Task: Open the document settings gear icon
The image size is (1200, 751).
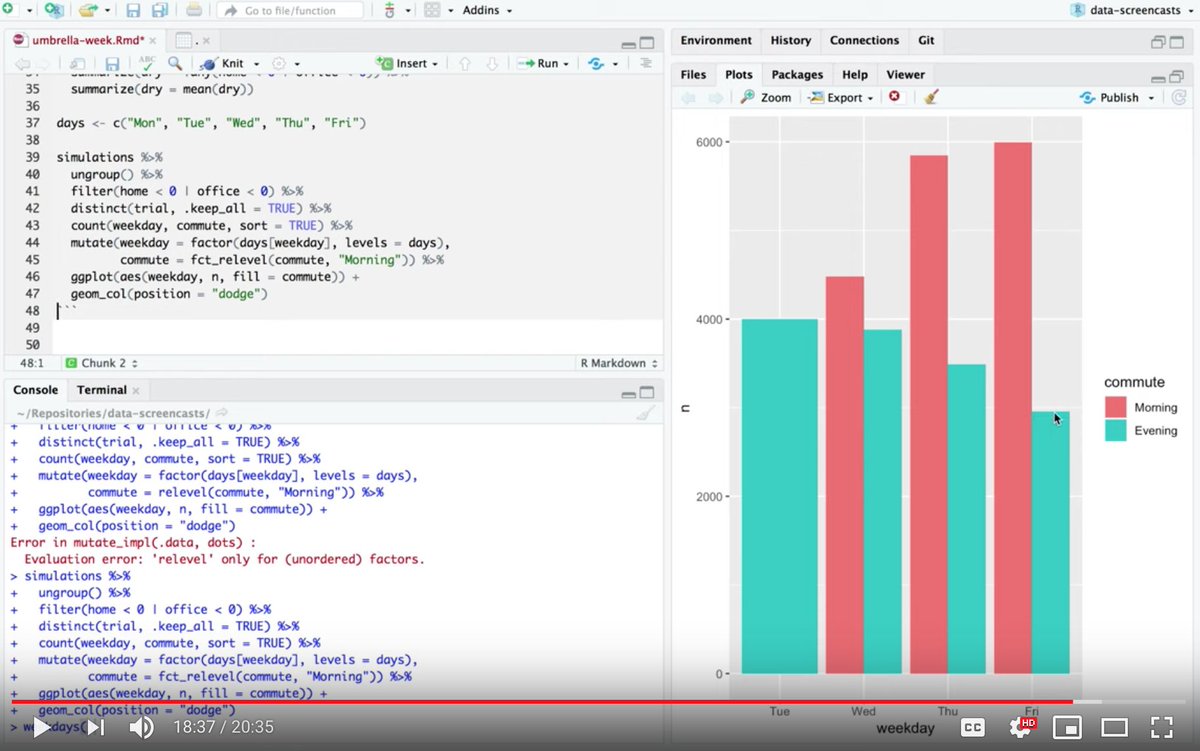Action: point(279,63)
